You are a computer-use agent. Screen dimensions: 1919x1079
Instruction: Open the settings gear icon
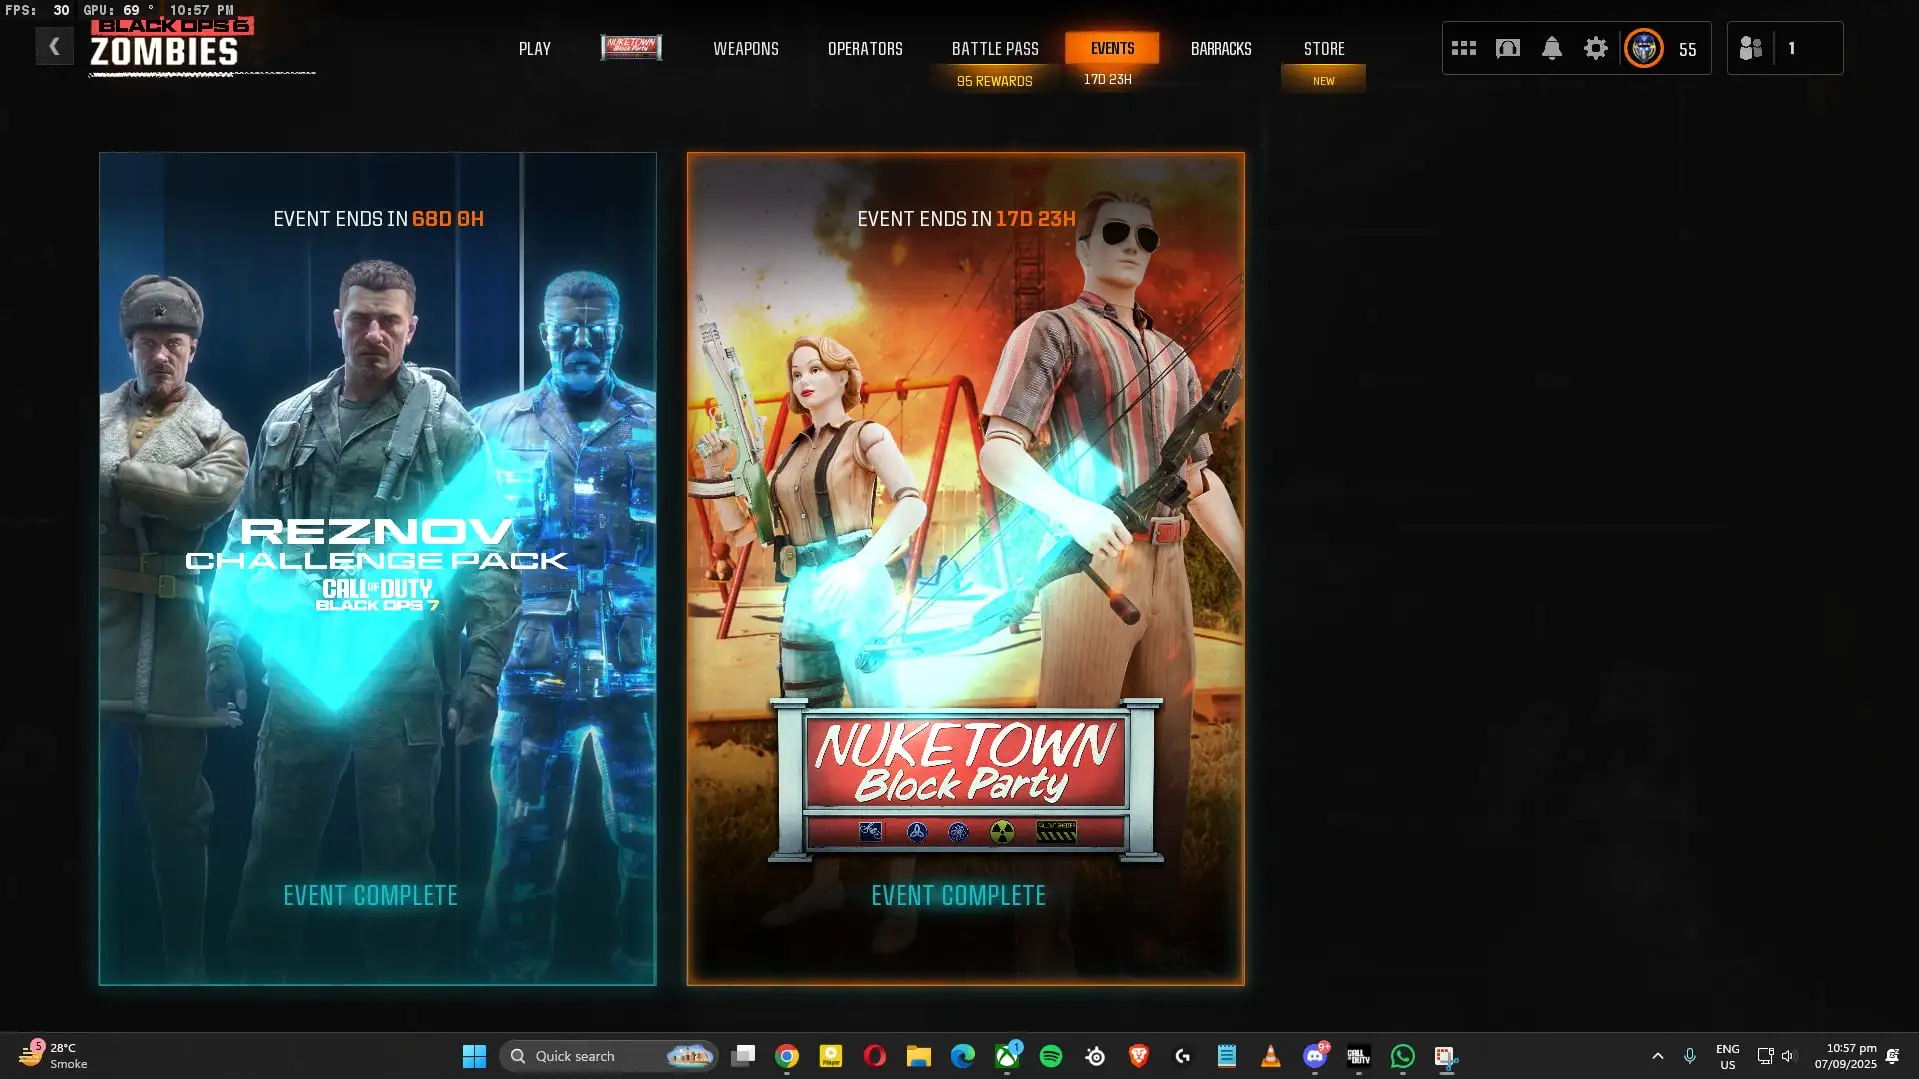click(x=1595, y=48)
